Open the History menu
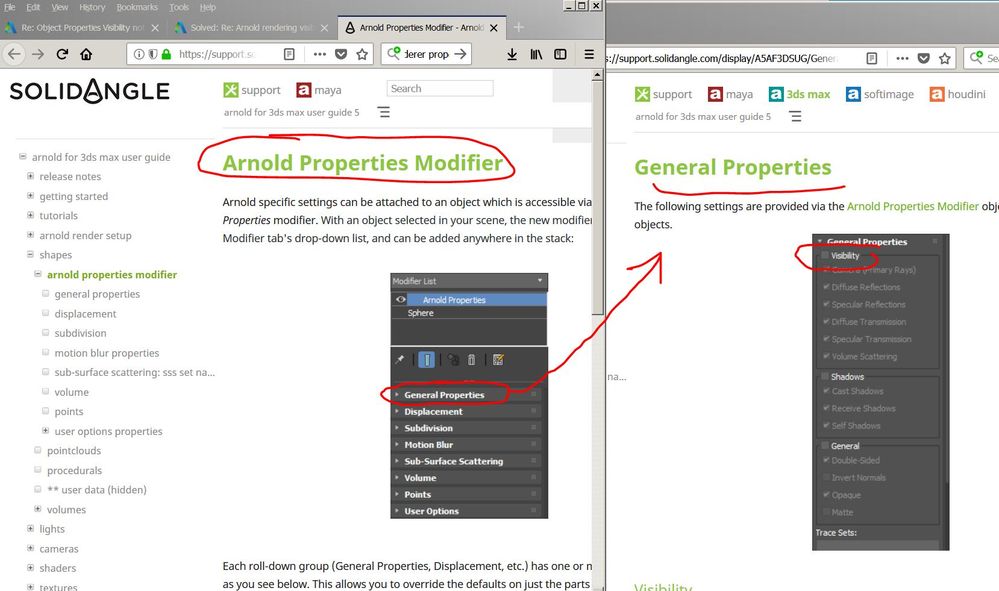Screen dimensions: 999x591 pos(92,7)
